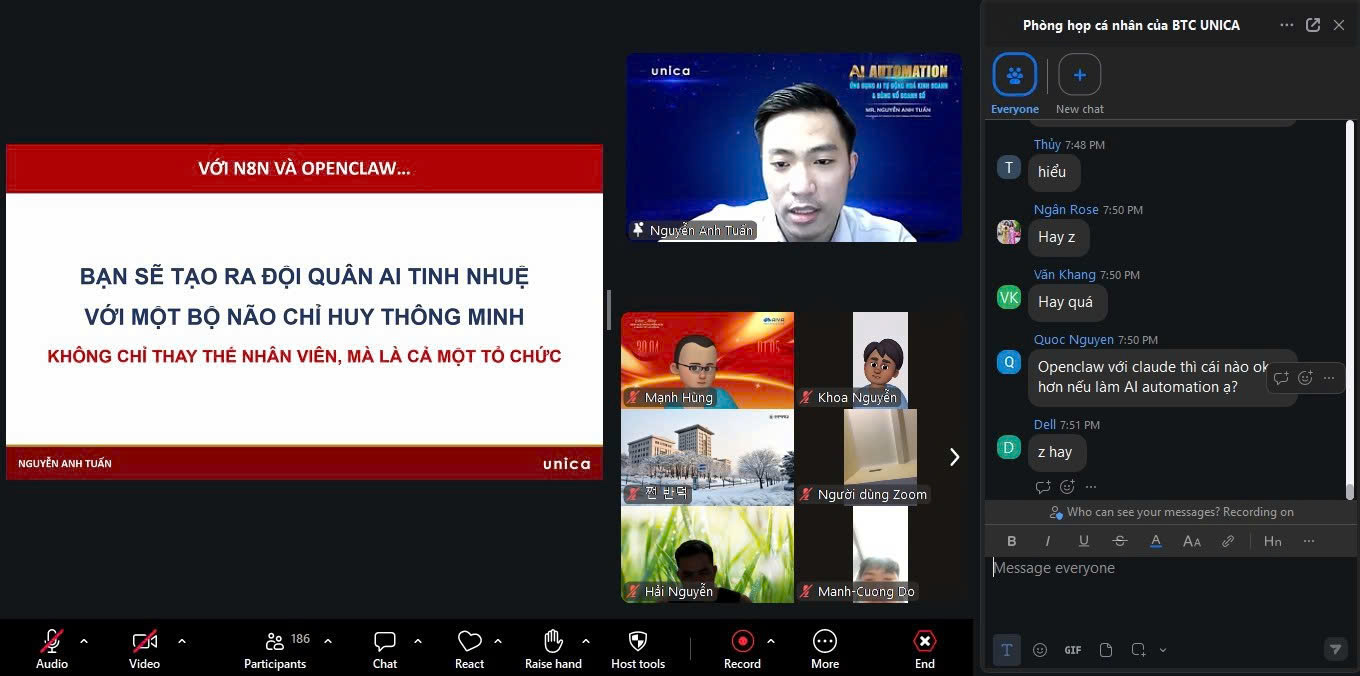This screenshot has height=676, width=1360.
Task: Expand the arrow next to Record
Action: pos(770,641)
